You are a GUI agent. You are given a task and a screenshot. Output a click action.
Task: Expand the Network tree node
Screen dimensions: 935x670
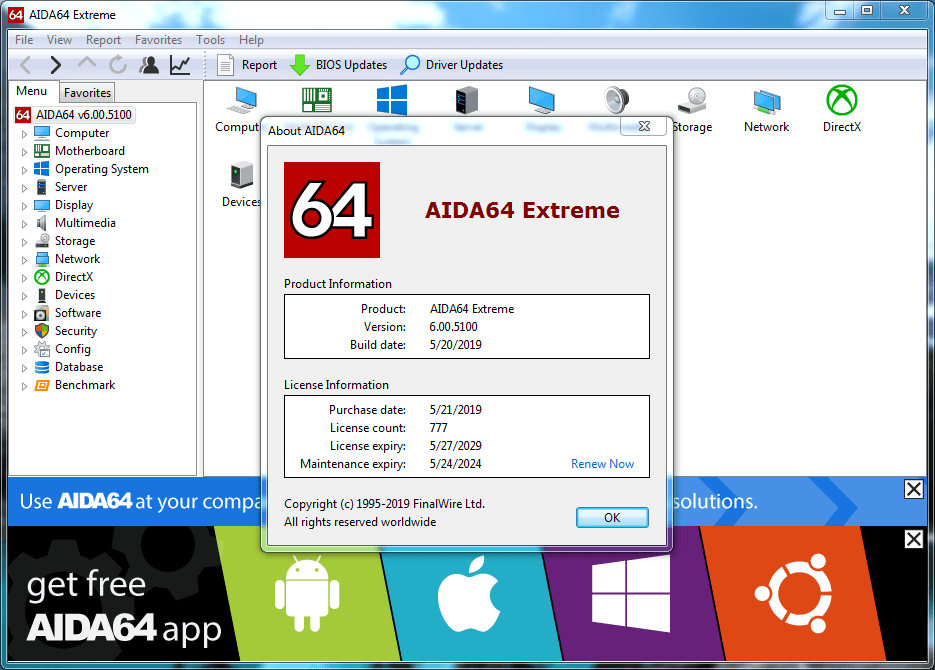click(24, 260)
